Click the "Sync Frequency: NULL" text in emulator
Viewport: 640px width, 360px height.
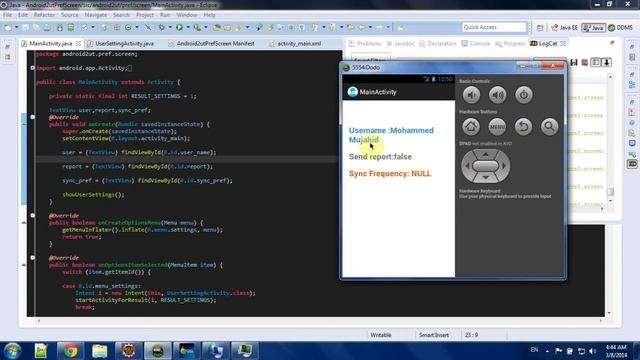click(x=390, y=173)
